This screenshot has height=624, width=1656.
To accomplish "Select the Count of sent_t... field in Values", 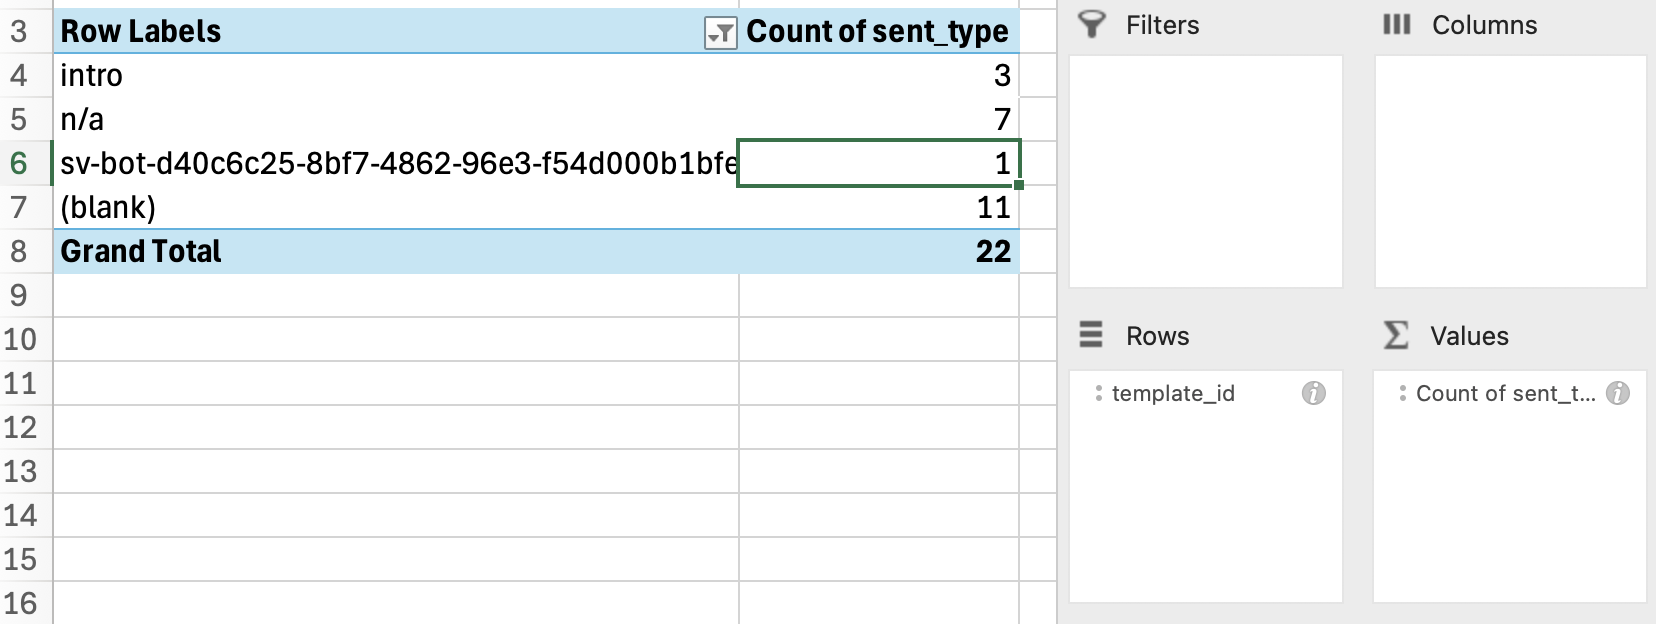I will 1505,393.
